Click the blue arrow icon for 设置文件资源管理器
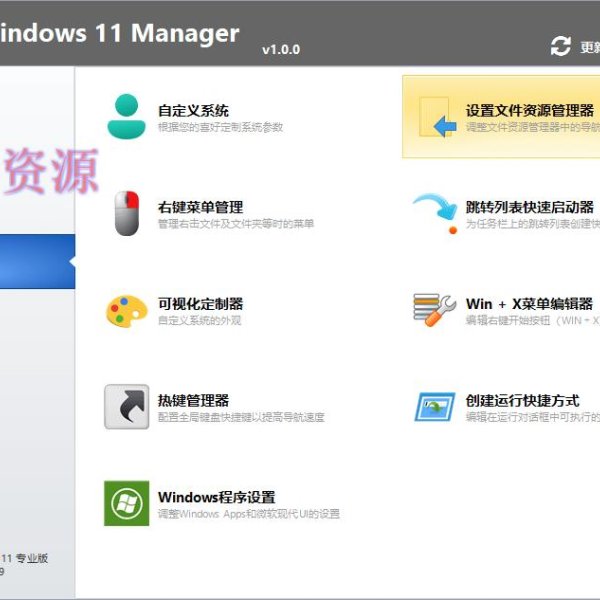This screenshot has width=600, height=600. tap(438, 117)
